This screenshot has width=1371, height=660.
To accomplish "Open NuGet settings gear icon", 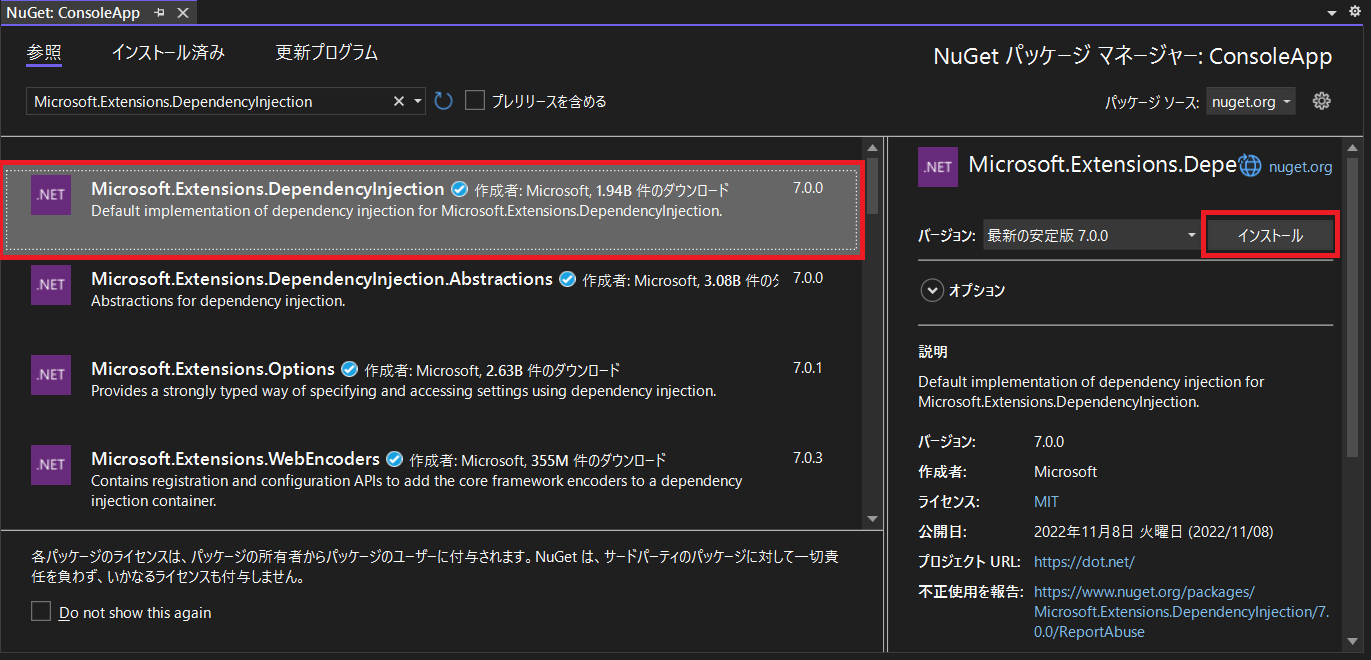I will (1321, 101).
